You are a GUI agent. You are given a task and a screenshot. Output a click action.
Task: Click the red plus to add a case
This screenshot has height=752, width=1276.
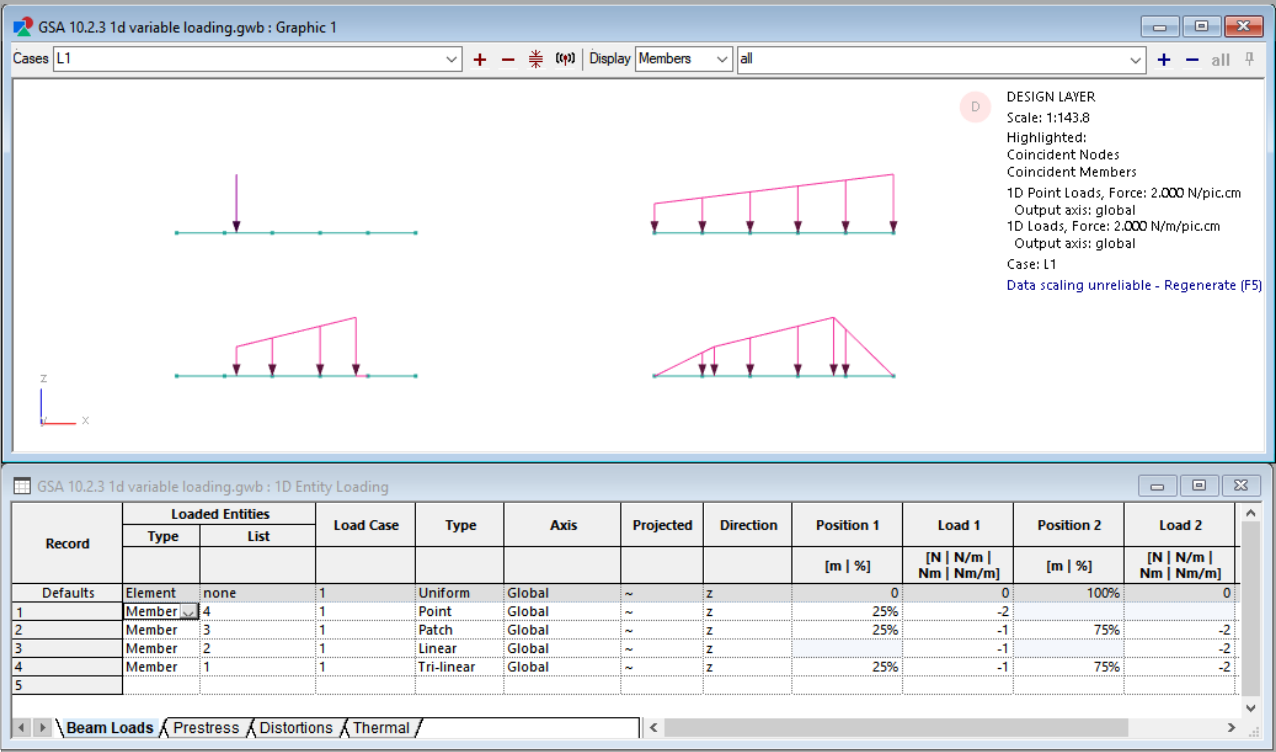click(480, 59)
